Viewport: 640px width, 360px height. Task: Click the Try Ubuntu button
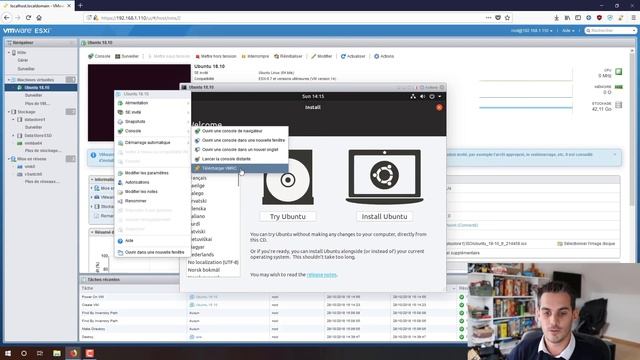[x=288, y=217]
